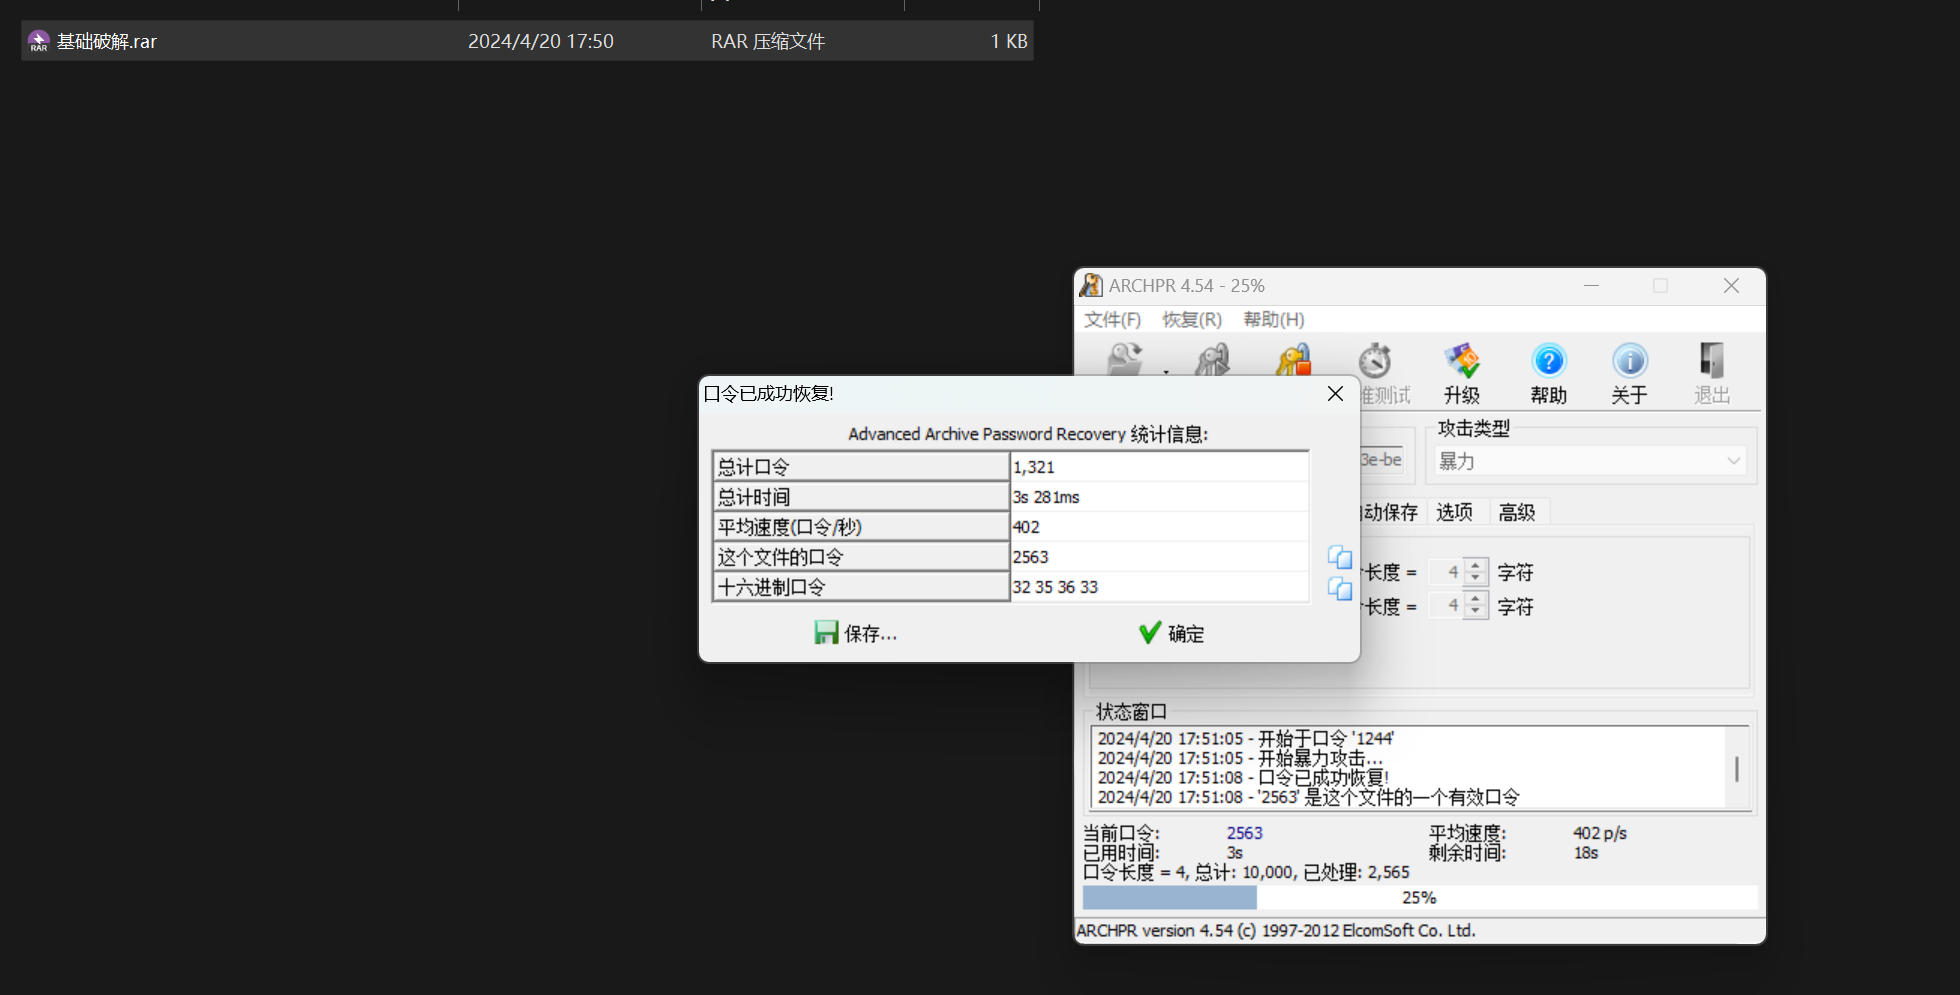
Task: Click the log line 开始暴力攻击...
Action: coord(1240,758)
